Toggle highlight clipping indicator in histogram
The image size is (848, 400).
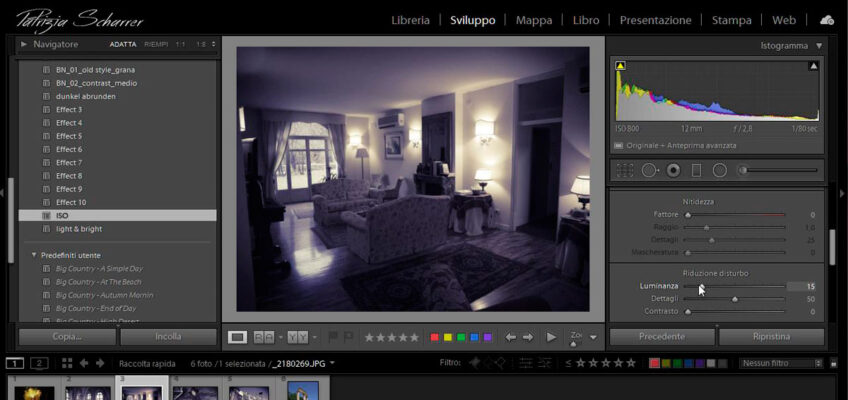(813, 66)
